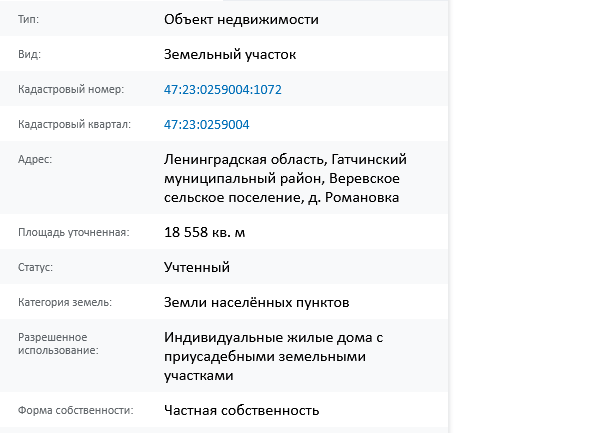Click the "Адрес:" label
601x433 pixels.
[35, 159]
